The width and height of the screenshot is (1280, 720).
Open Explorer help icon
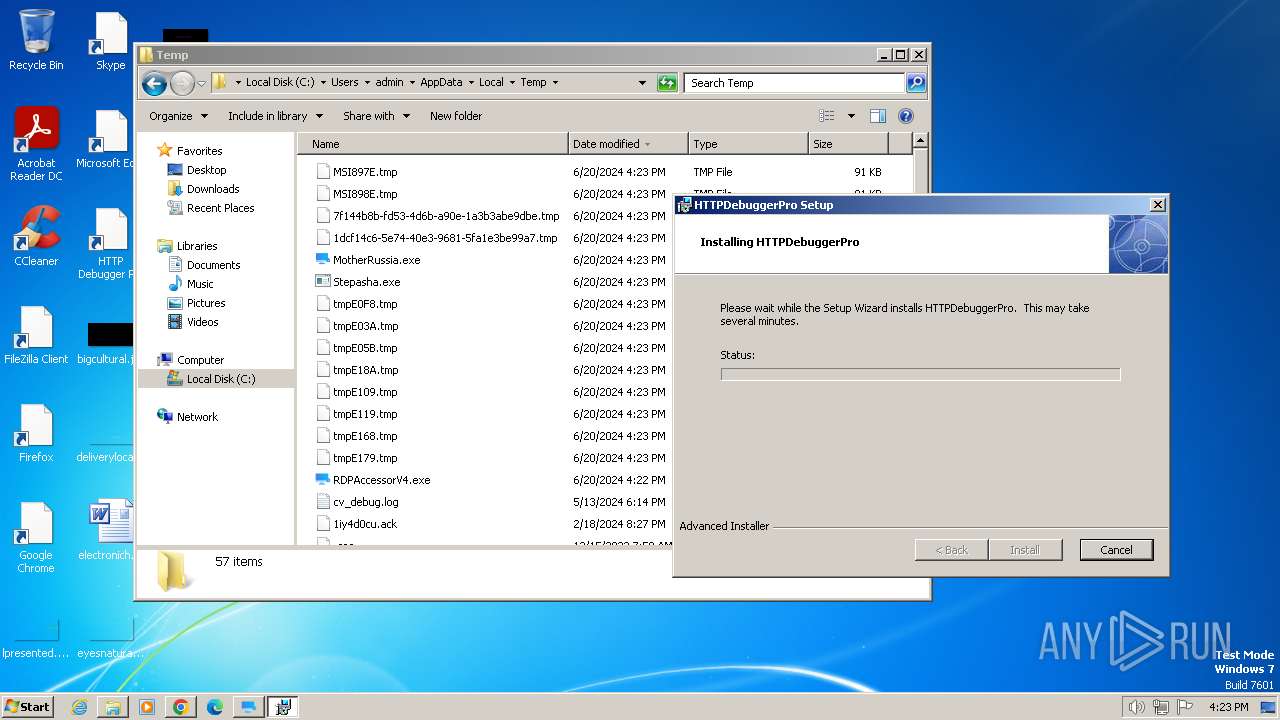pyautogui.click(x=906, y=116)
